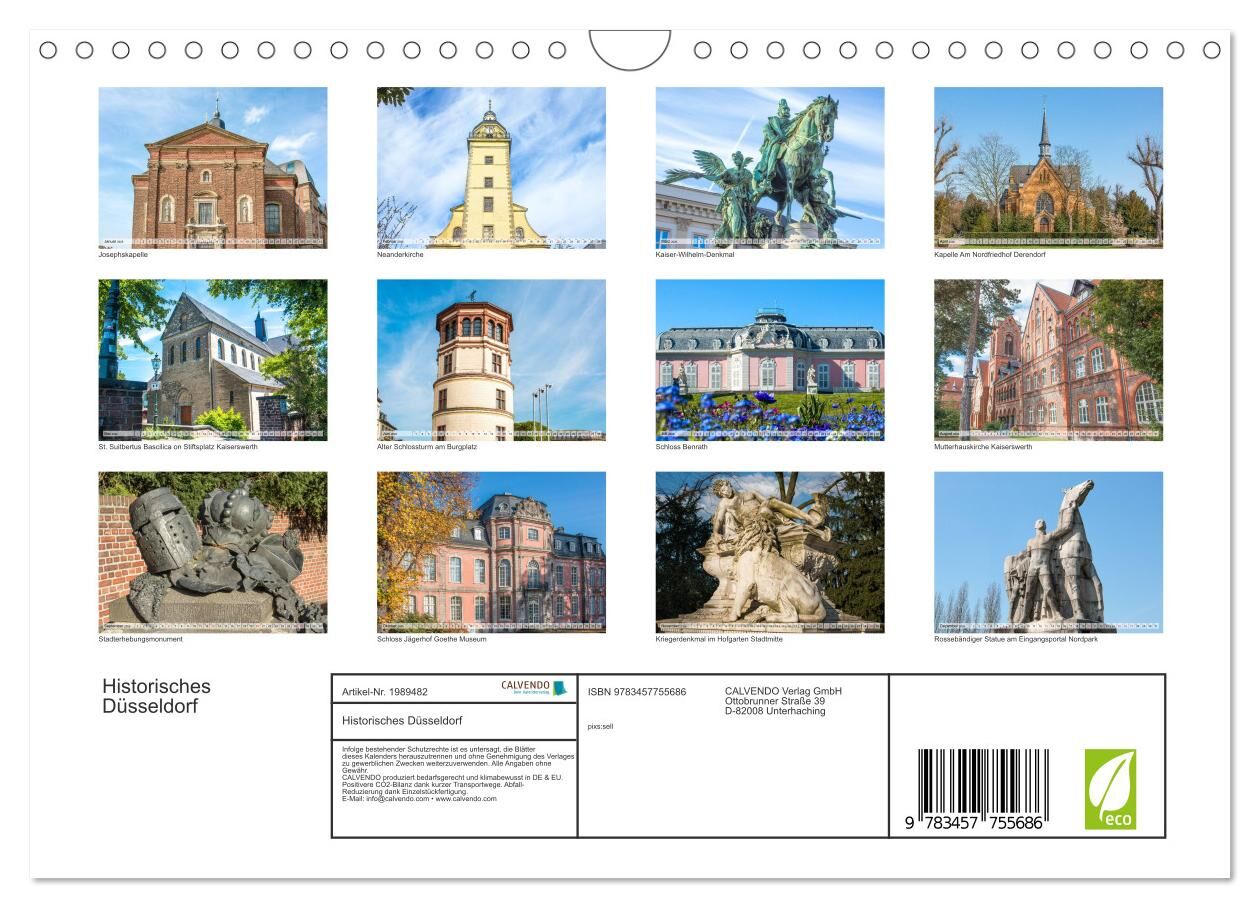Click the Schloss Benrath photo

(x=770, y=360)
